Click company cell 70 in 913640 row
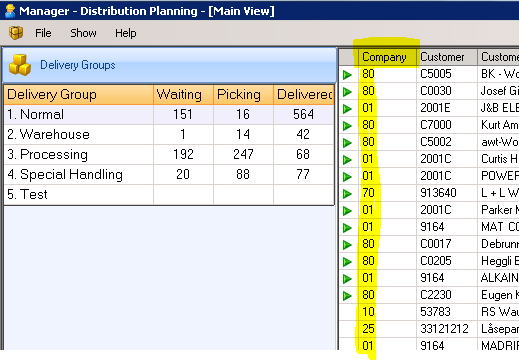This screenshot has height=360, width=519. pyautogui.click(x=387, y=193)
